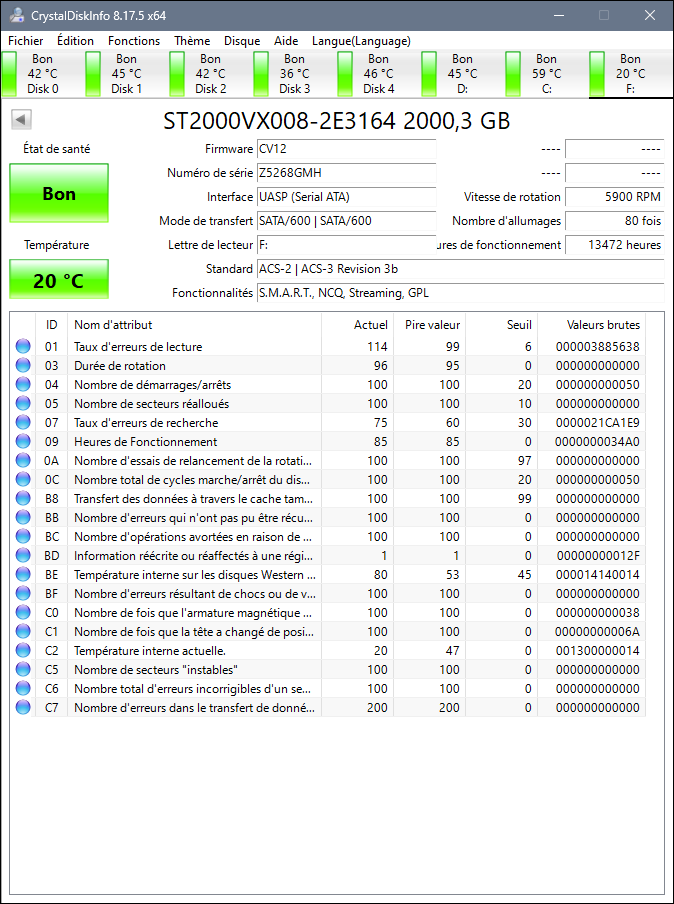This screenshot has height=904, width=674.
Task: Click status orb for attribute BE temperature
Action: pyautogui.click(x=23, y=575)
